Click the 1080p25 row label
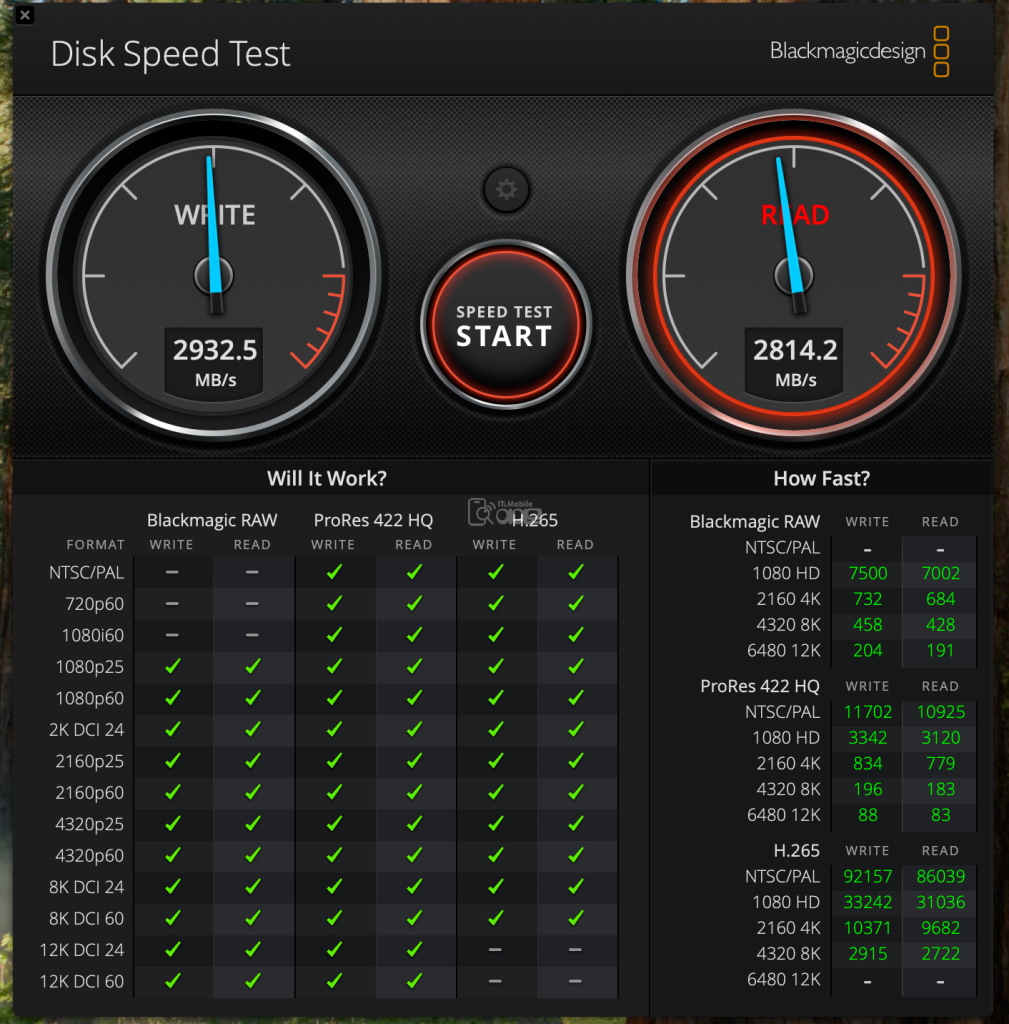The image size is (1009, 1024). (89, 667)
